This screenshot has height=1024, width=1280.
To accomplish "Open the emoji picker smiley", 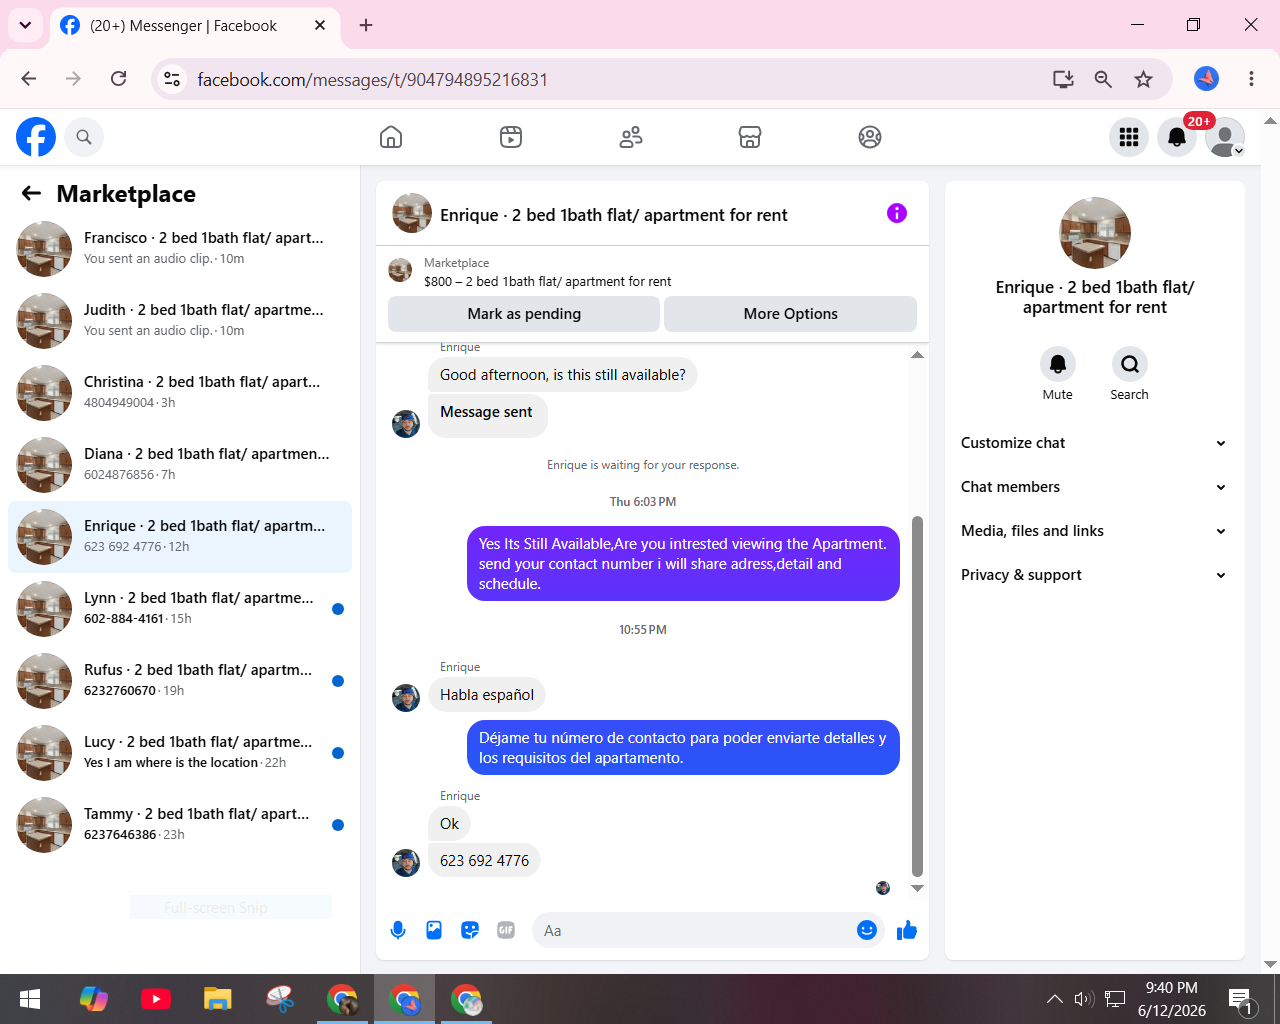I will 867,931.
